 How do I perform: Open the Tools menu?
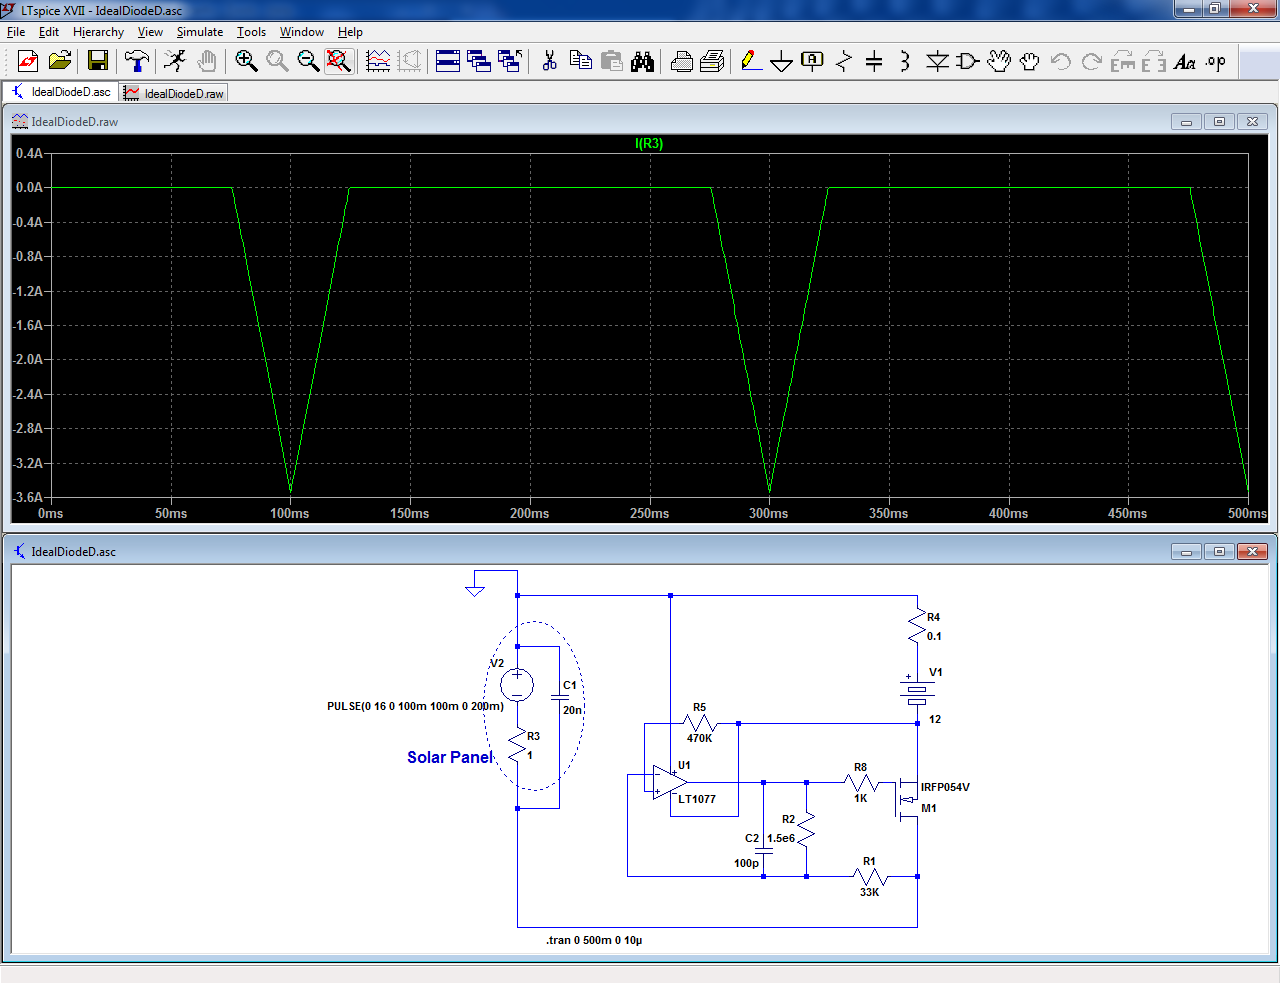(251, 32)
